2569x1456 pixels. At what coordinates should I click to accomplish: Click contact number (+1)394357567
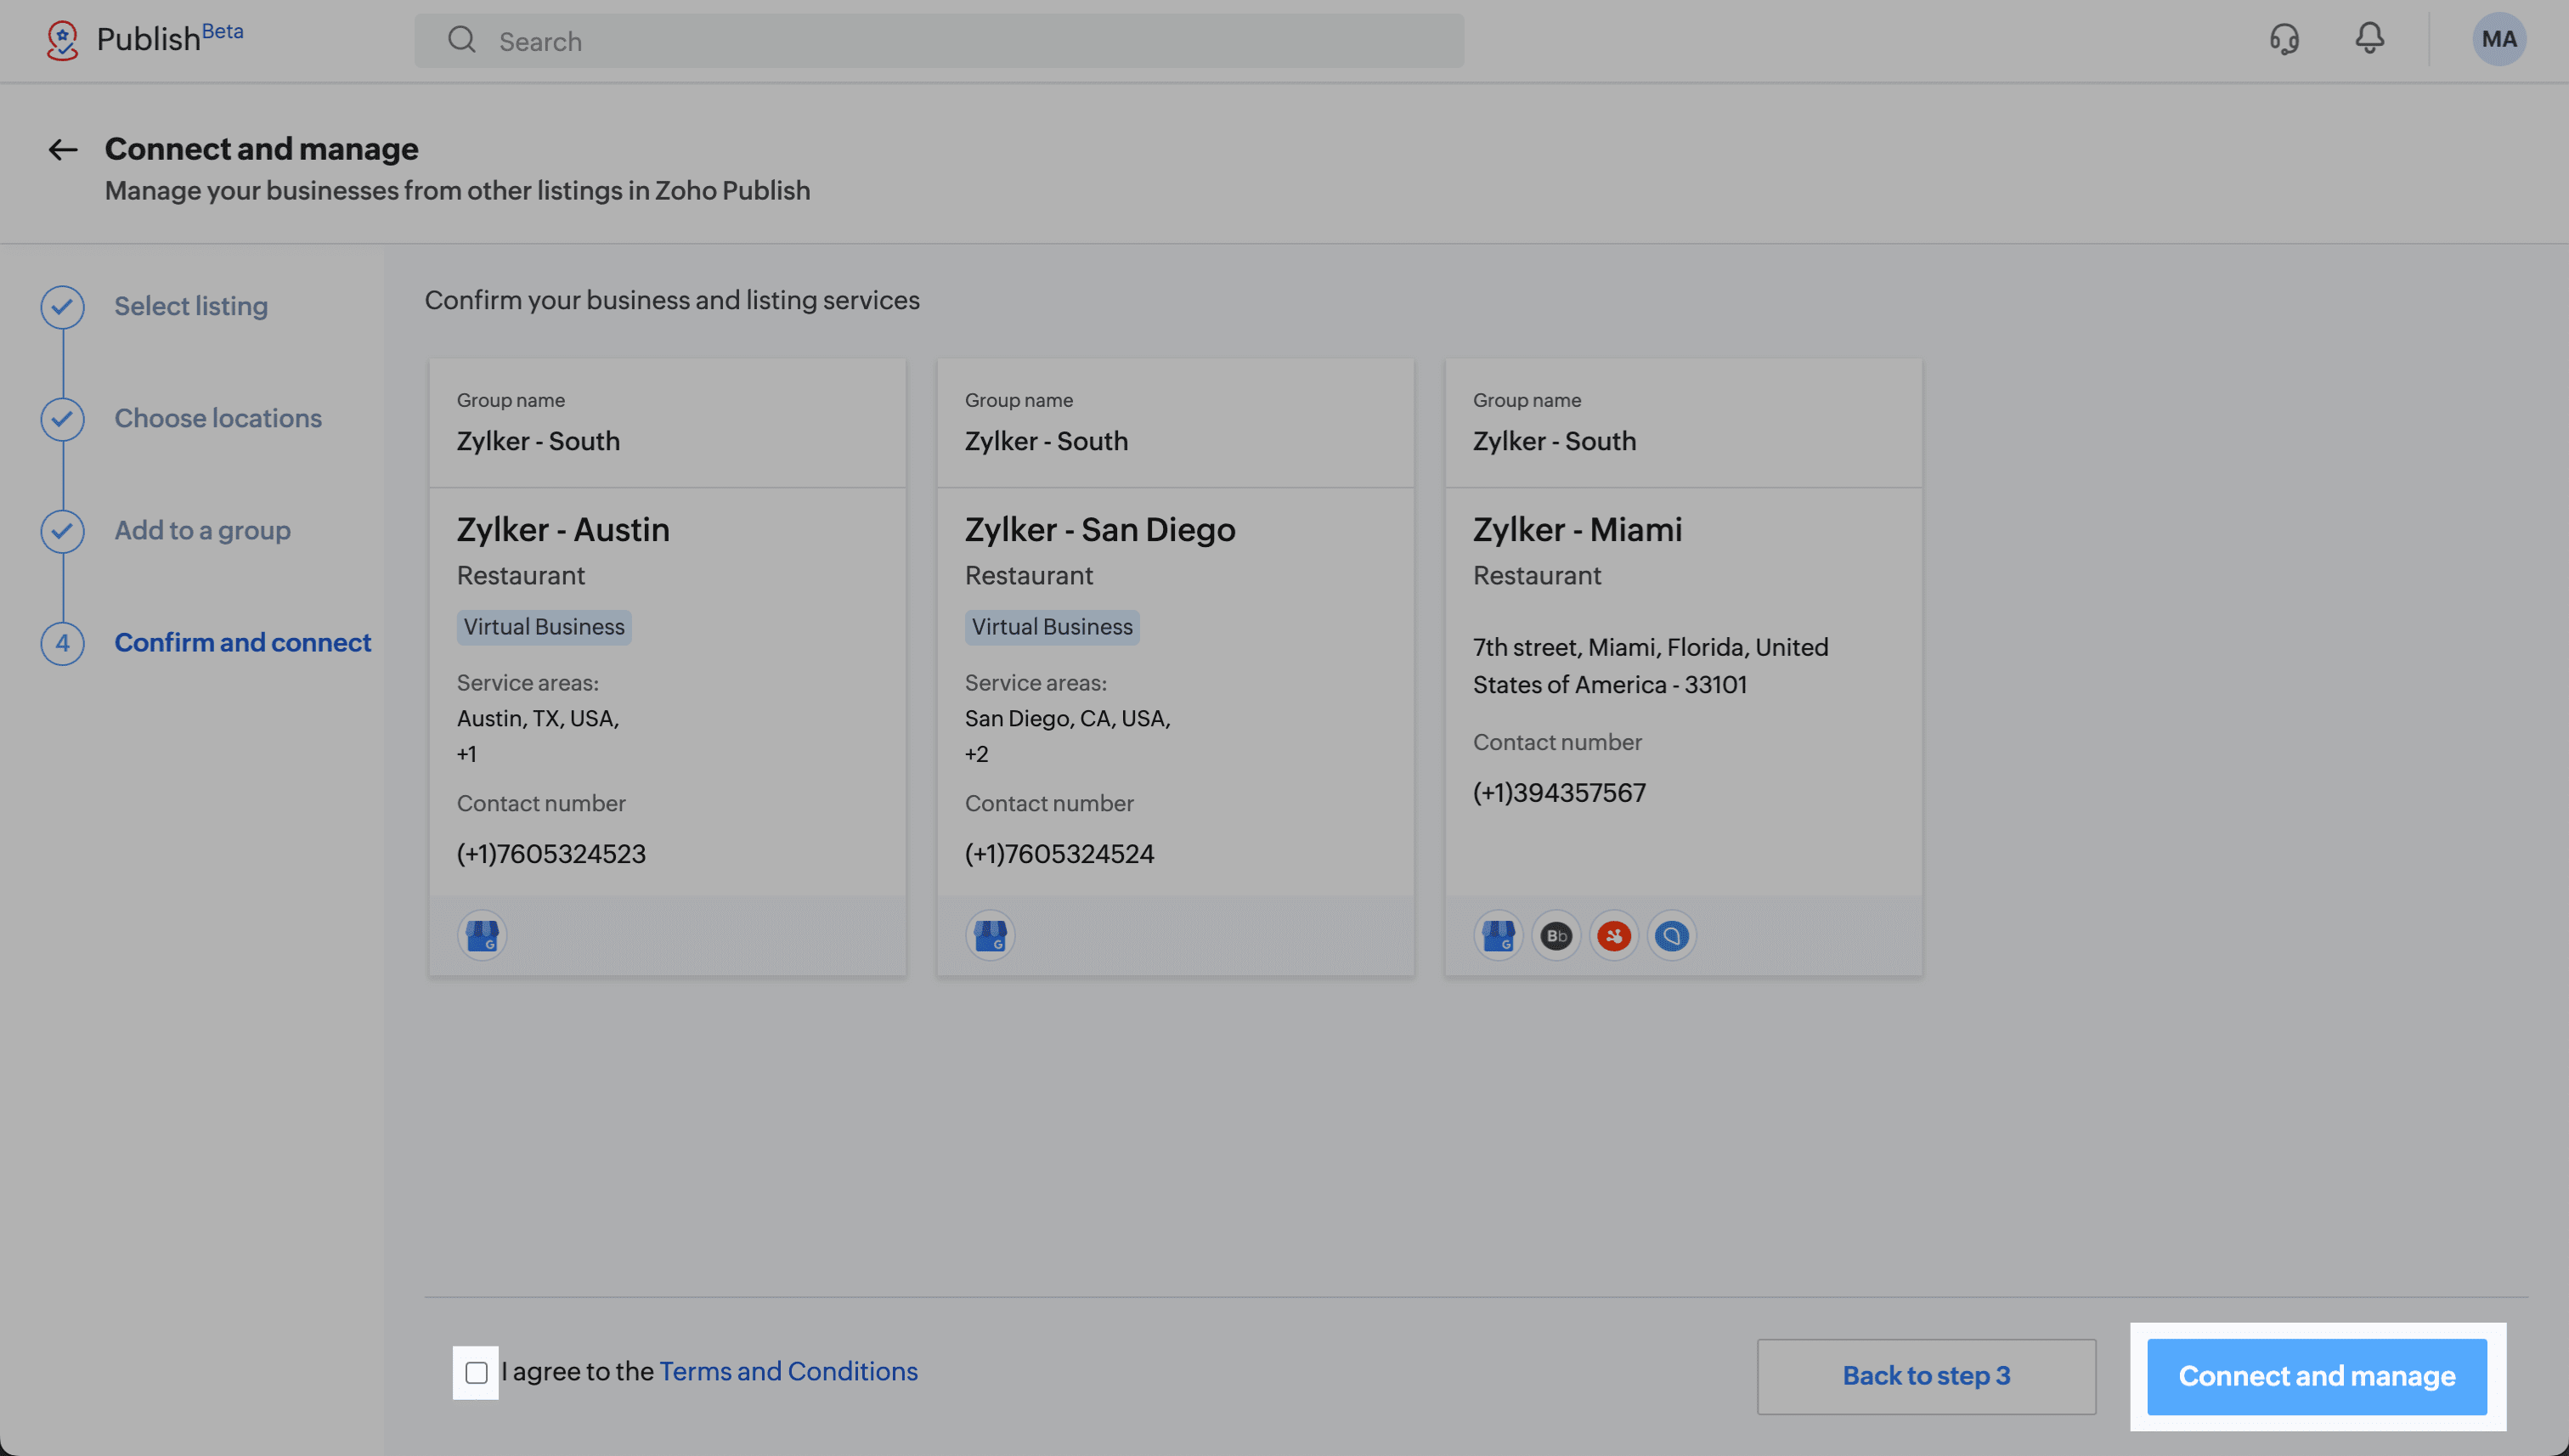pyautogui.click(x=1559, y=793)
